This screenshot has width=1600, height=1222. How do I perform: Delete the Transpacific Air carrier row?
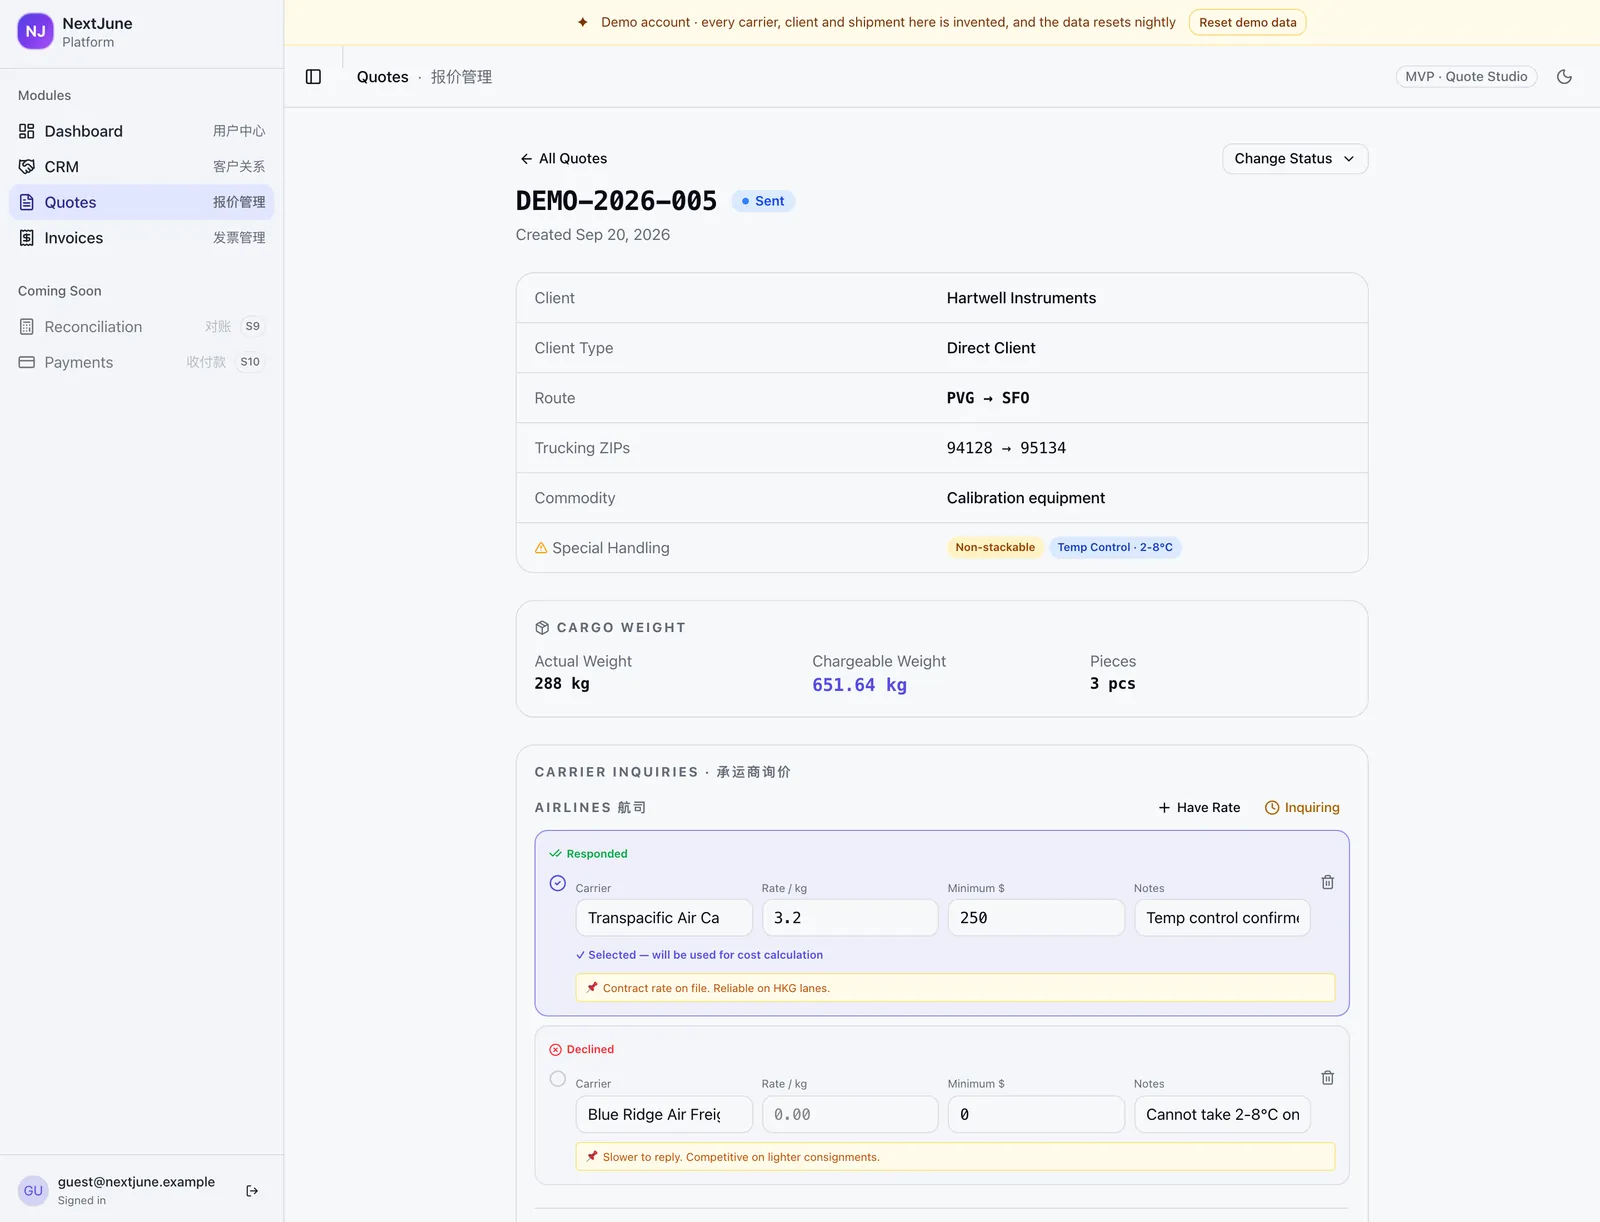tap(1327, 882)
